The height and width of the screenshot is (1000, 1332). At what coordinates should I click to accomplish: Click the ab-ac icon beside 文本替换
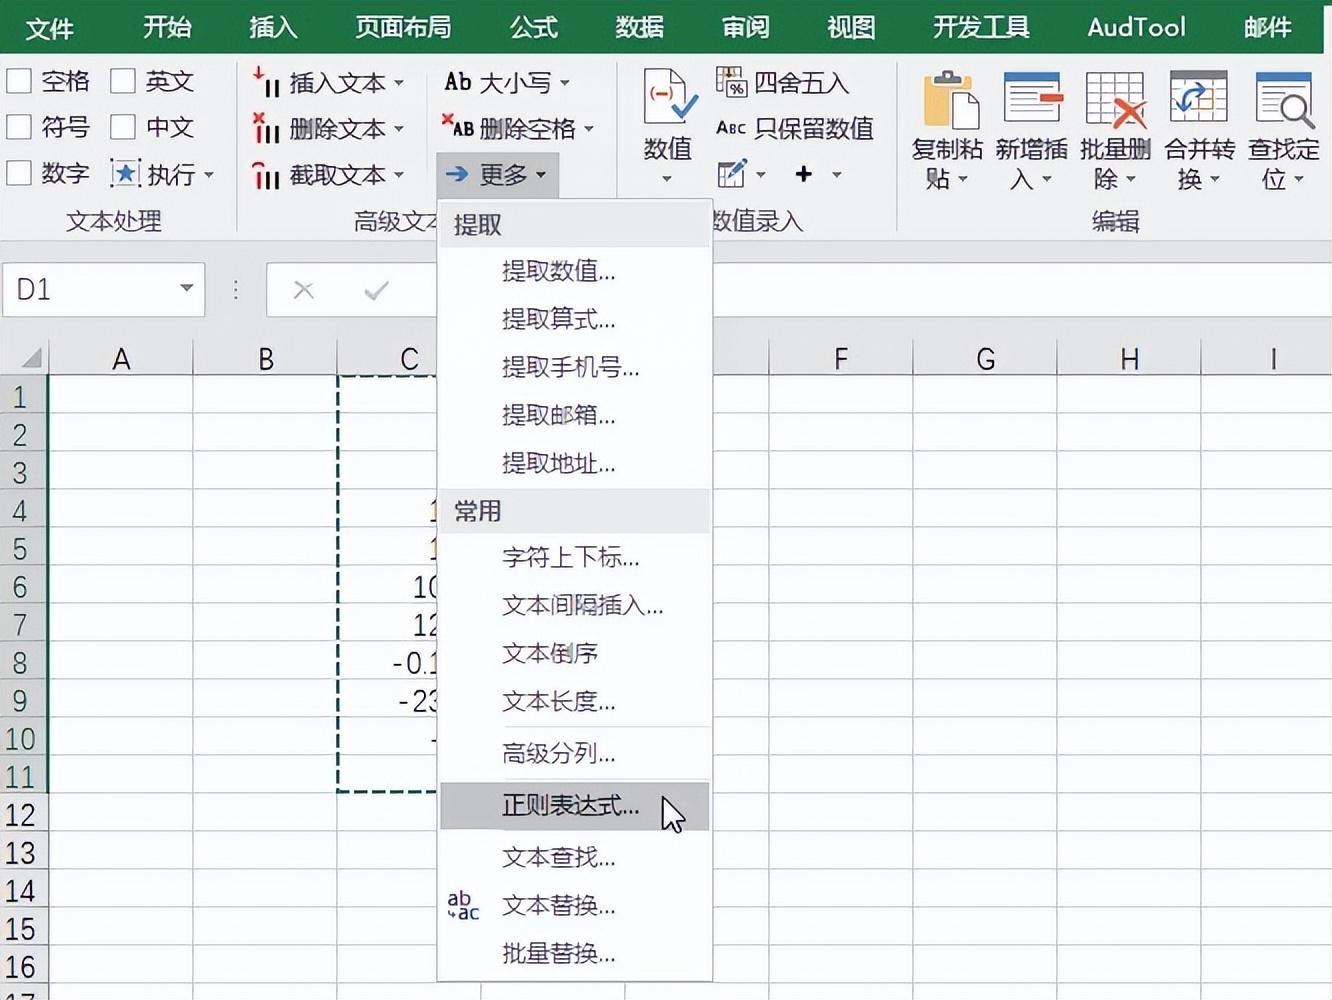(x=462, y=905)
